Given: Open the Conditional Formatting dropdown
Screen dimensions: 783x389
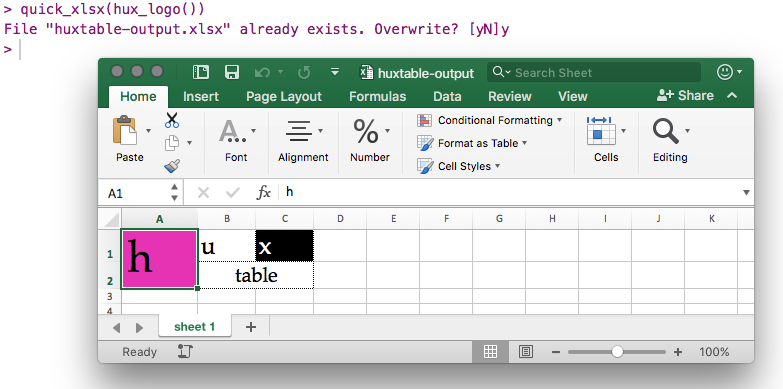Looking at the screenshot, I should pos(559,120).
